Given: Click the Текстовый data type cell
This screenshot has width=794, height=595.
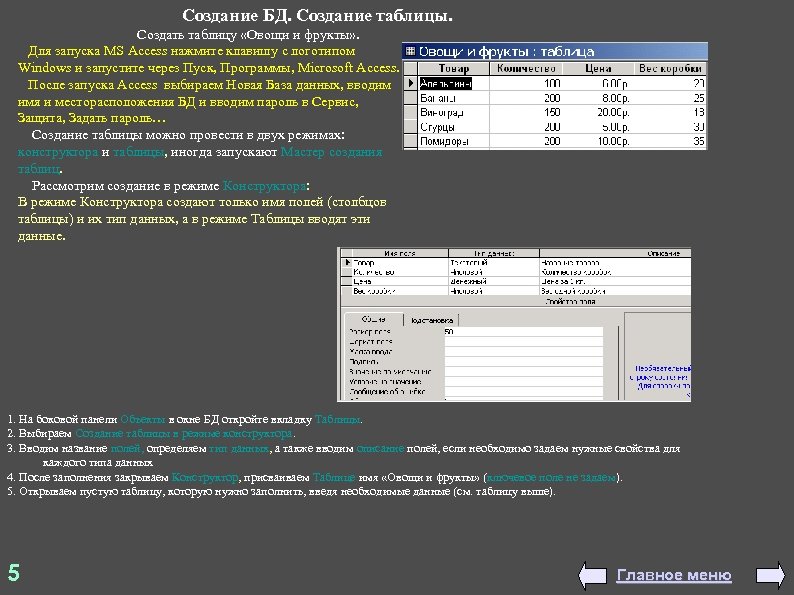Looking at the screenshot, I should [x=494, y=263].
